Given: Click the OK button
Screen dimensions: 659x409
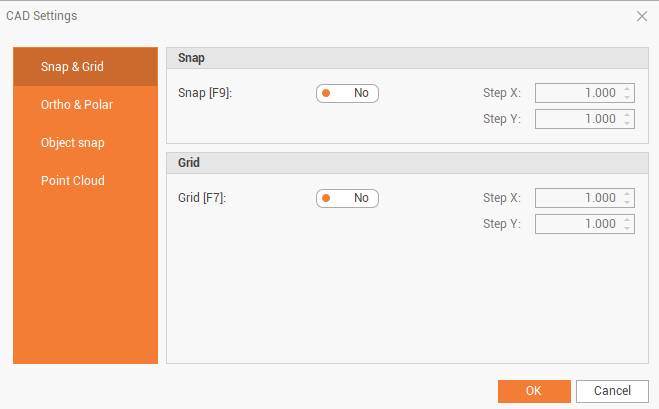Looking at the screenshot, I should pyautogui.click(x=534, y=391).
